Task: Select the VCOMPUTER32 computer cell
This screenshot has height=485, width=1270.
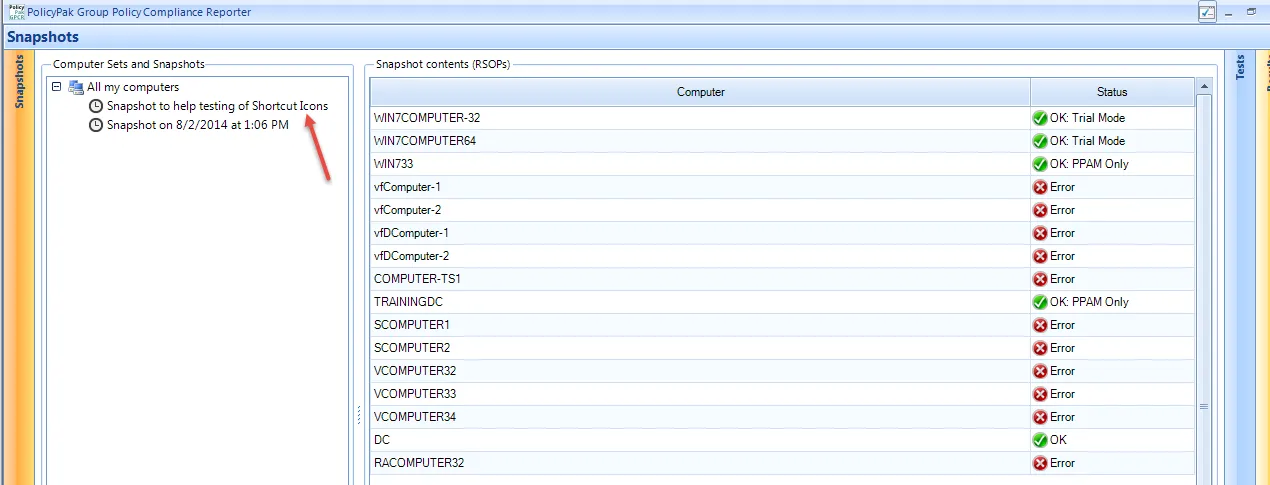Action: 700,371
